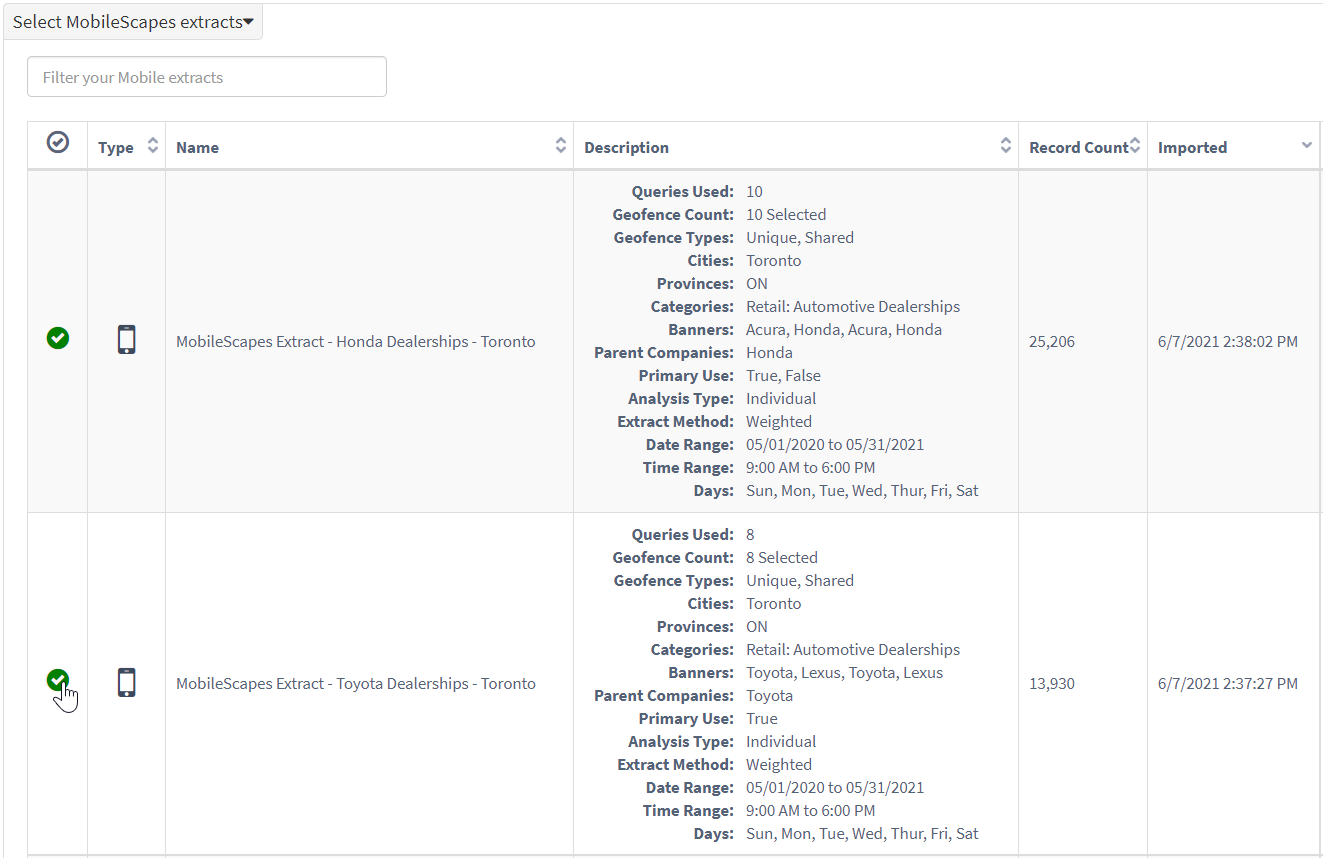Click Geofence Count value 10 Selected
The image size is (1323, 858).
pyautogui.click(x=786, y=214)
